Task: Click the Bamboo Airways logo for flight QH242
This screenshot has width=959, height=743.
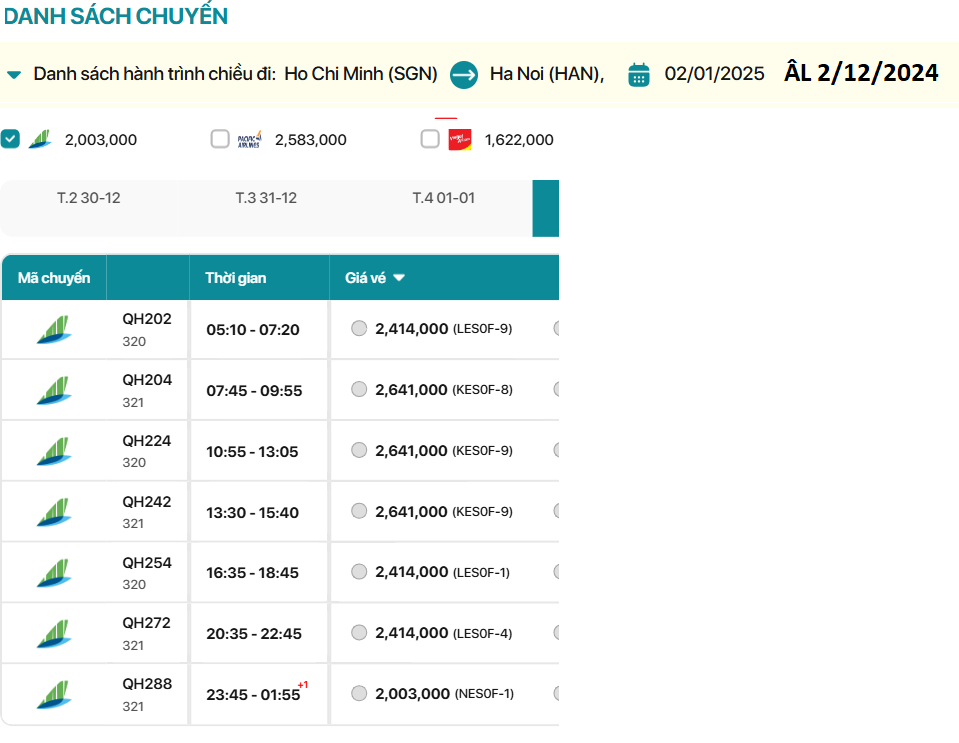Action: (x=54, y=512)
